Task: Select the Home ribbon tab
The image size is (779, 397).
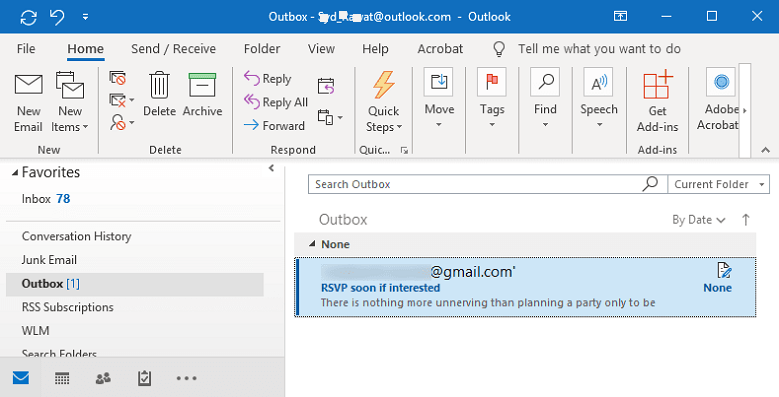Action: tap(85, 49)
